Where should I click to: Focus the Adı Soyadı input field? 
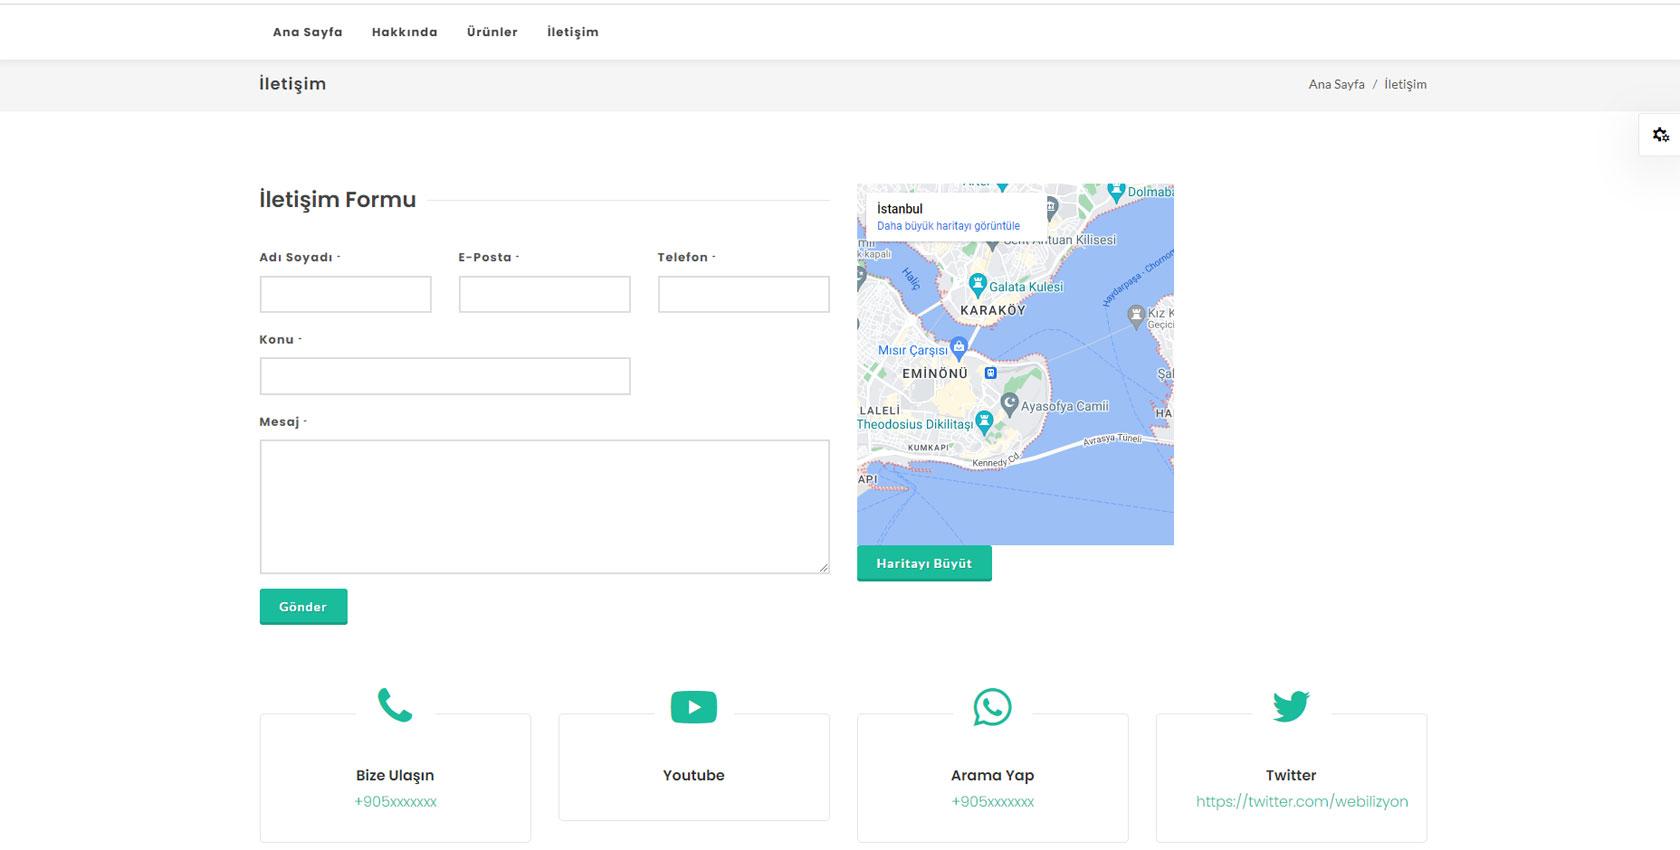(x=346, y=294)
